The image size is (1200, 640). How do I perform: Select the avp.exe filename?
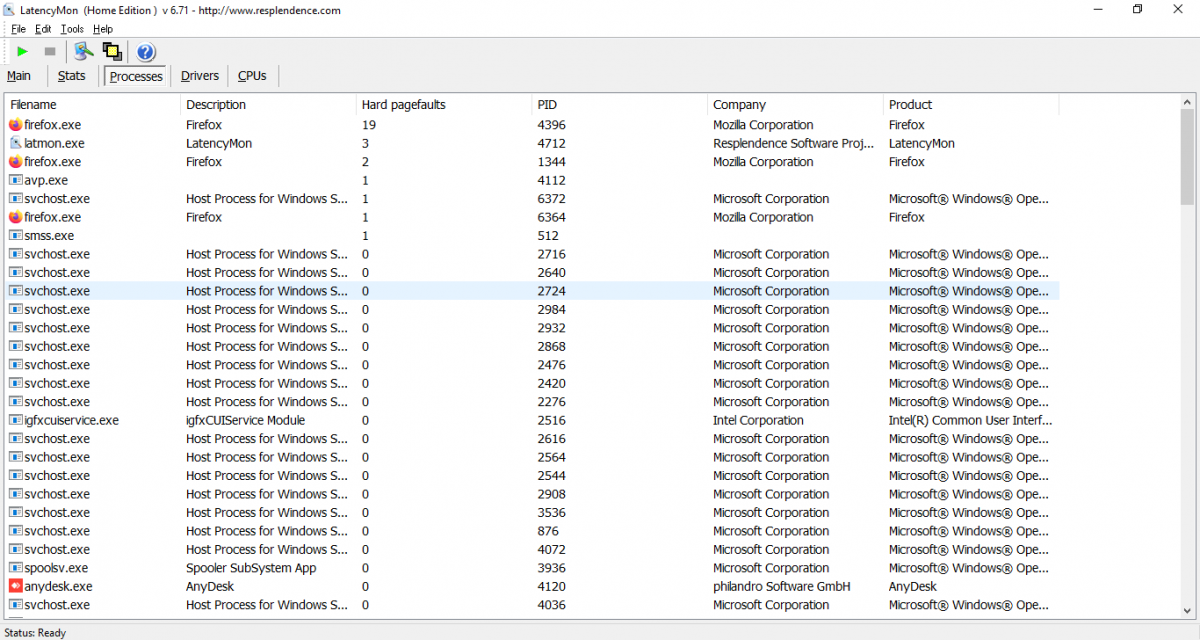click(46, 180)
